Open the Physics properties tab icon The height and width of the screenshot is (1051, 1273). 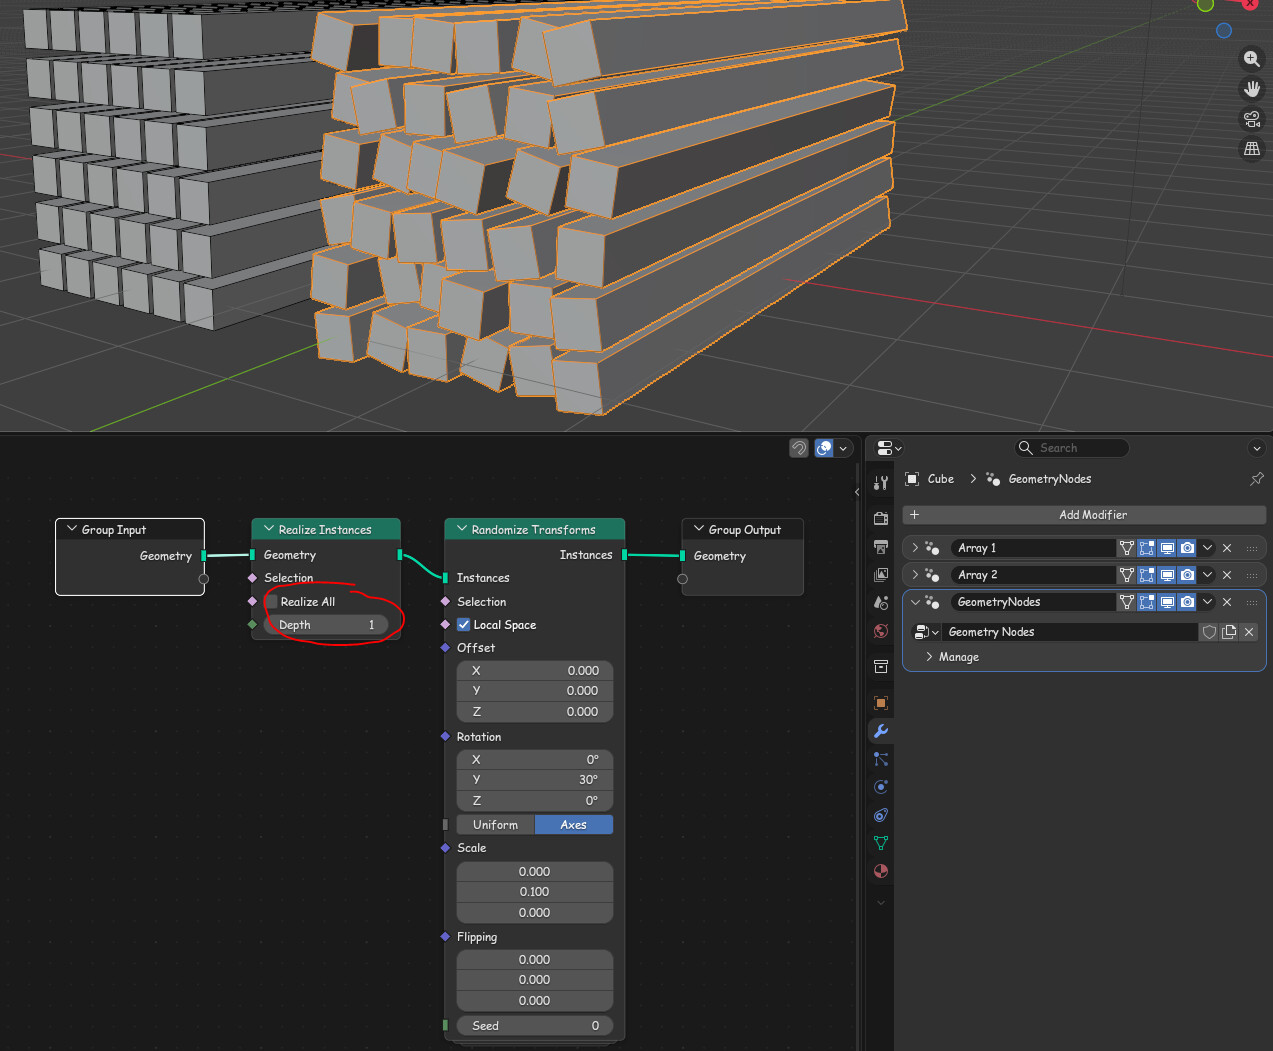(881, 787)
